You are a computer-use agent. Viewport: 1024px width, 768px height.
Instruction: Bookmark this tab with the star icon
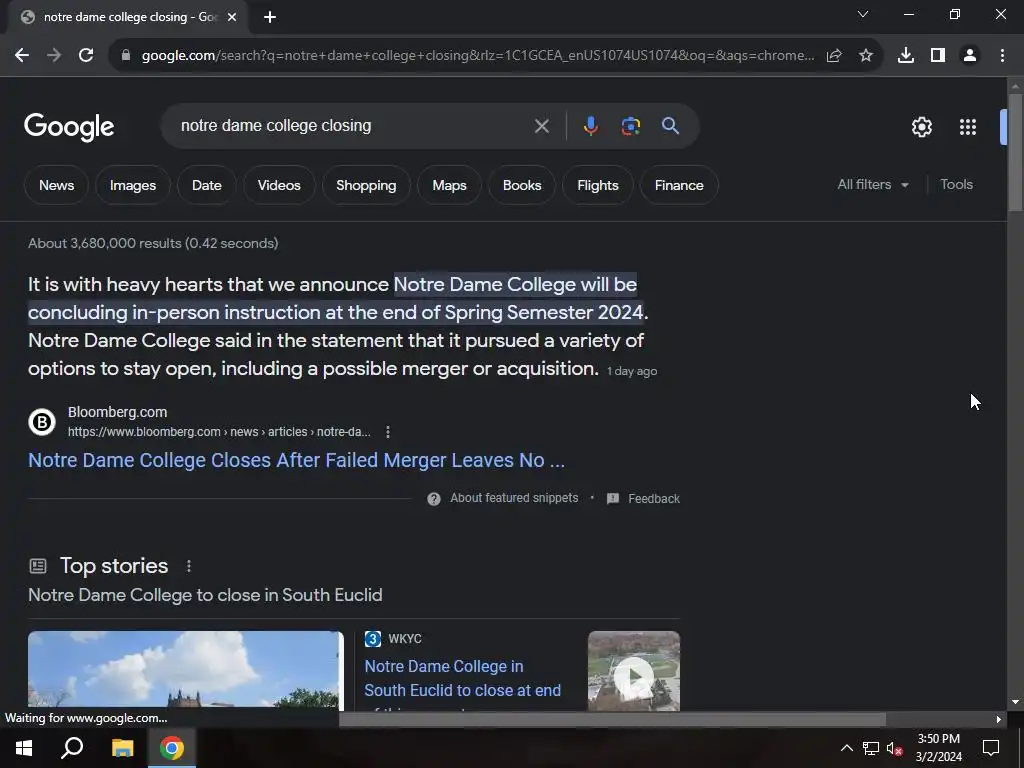pyautogui.click(x=866, y=56)
